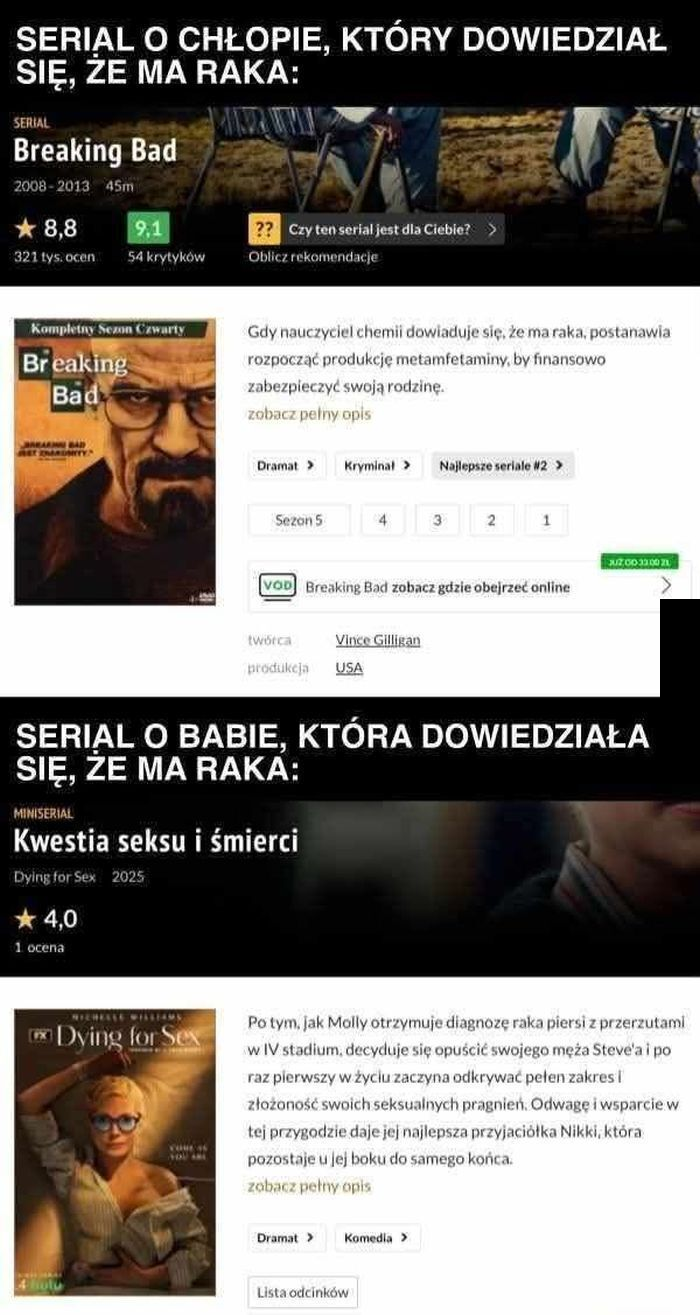The height and width of the screenshot is (1315, 700).
Task: Click the green 9,1 critics score badge
Action: pos(148,229)
